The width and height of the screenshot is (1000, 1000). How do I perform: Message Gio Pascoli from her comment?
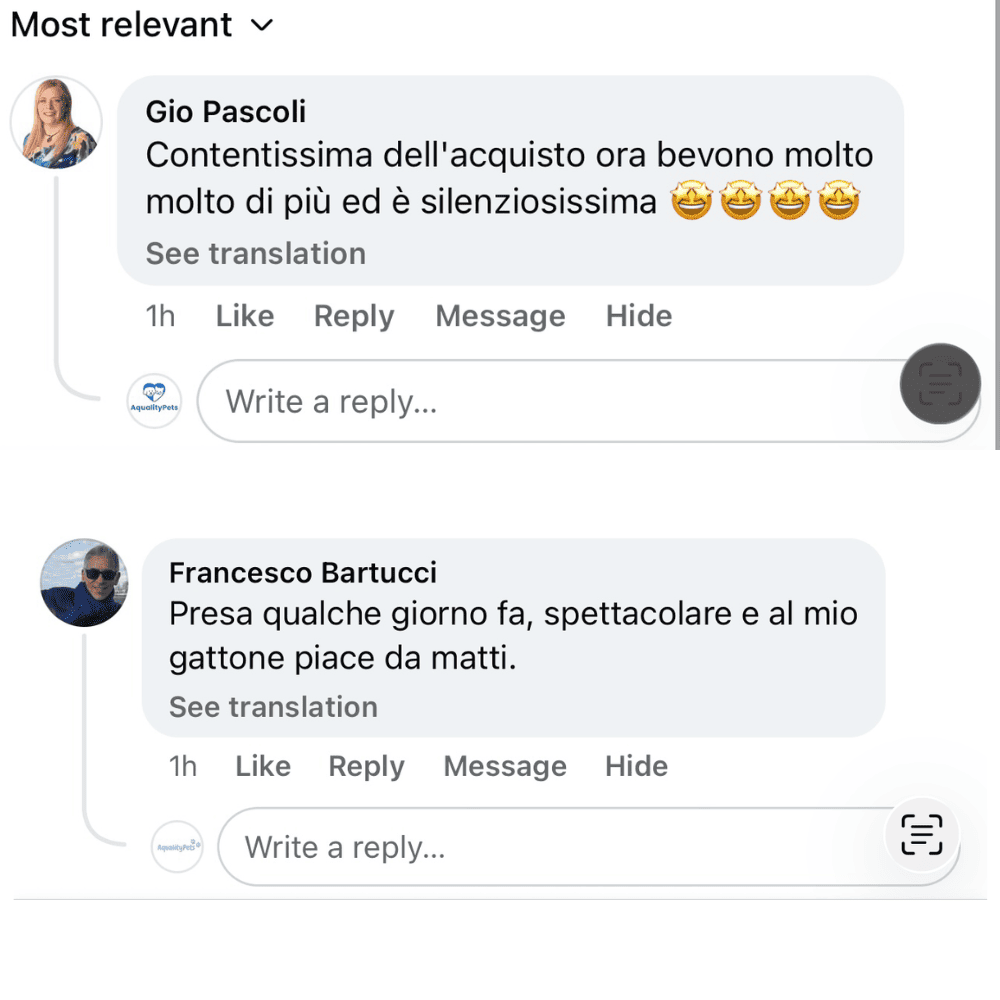click(500, 316)
